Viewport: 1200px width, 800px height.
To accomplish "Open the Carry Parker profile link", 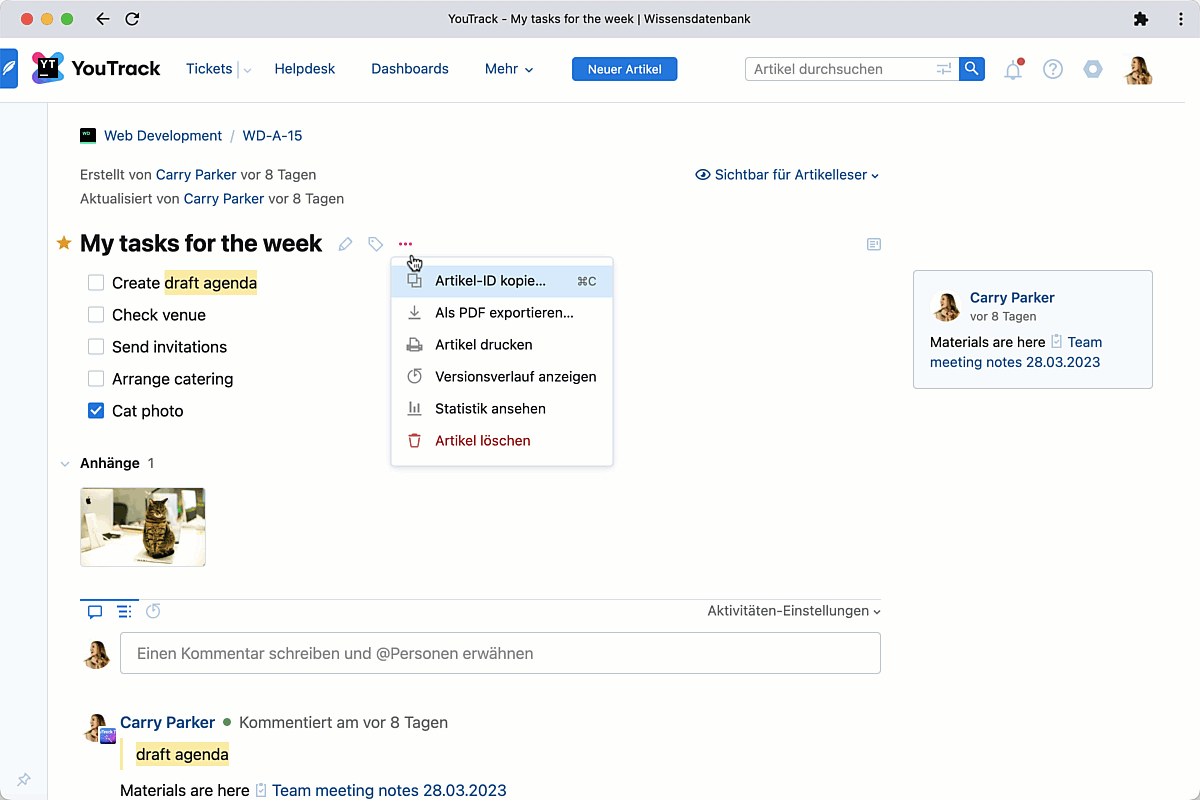I will pos(196,174).
